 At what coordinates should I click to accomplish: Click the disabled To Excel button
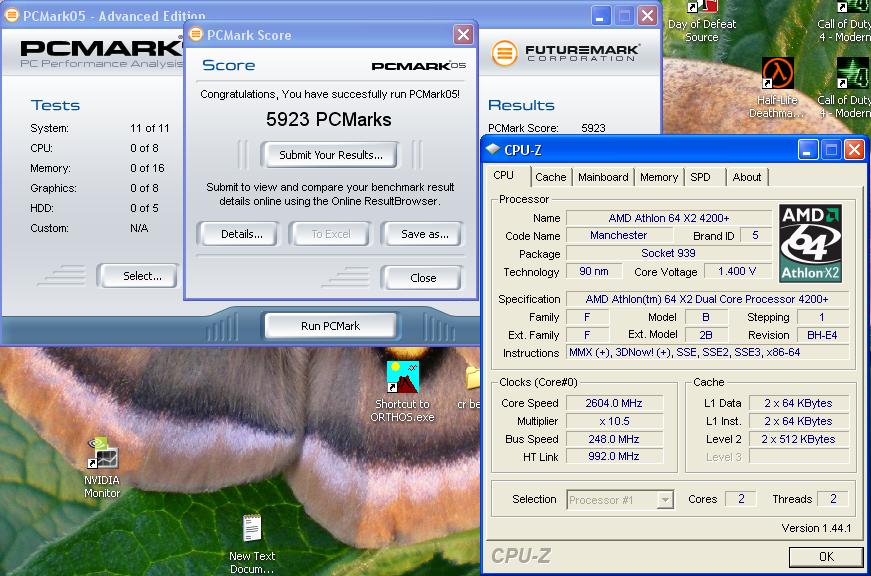coord(331,234)
